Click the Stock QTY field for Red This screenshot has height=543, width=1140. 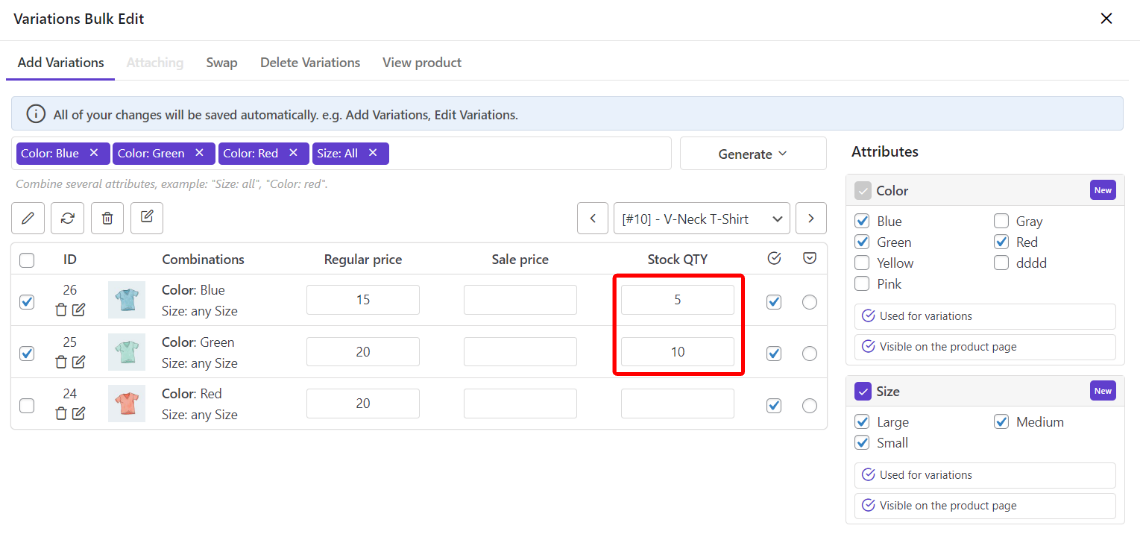[677, 404]
